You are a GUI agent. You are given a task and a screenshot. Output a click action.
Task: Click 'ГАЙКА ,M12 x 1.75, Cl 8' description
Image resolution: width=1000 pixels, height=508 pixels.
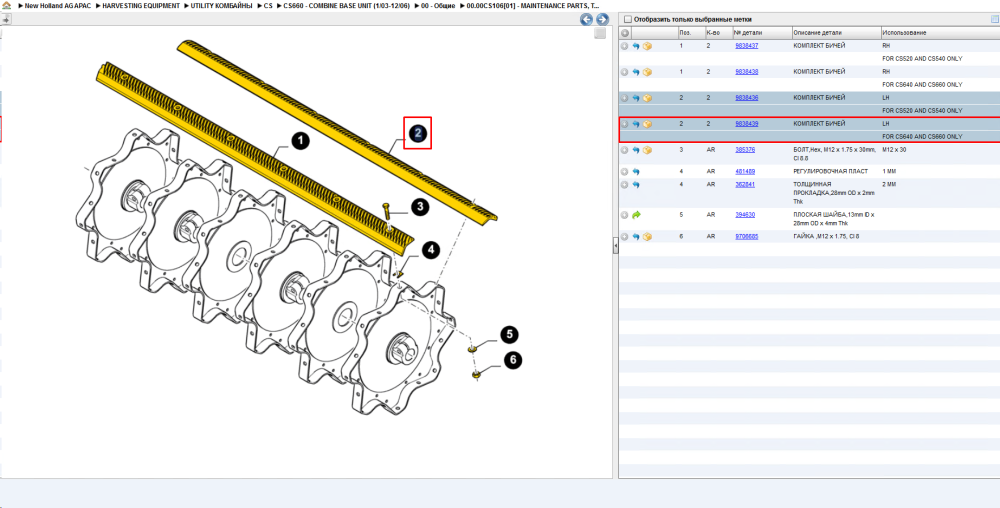(x=827, y=237)
